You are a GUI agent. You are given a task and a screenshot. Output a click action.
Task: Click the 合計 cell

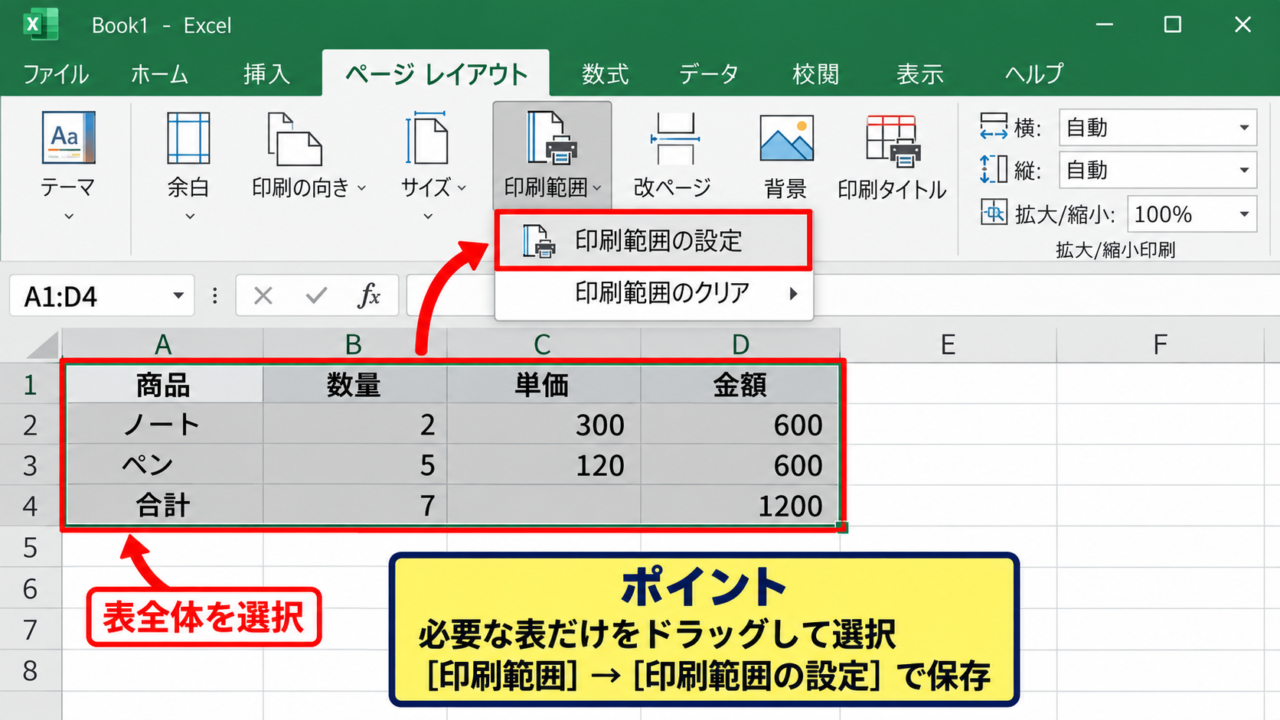click(162, 506)
